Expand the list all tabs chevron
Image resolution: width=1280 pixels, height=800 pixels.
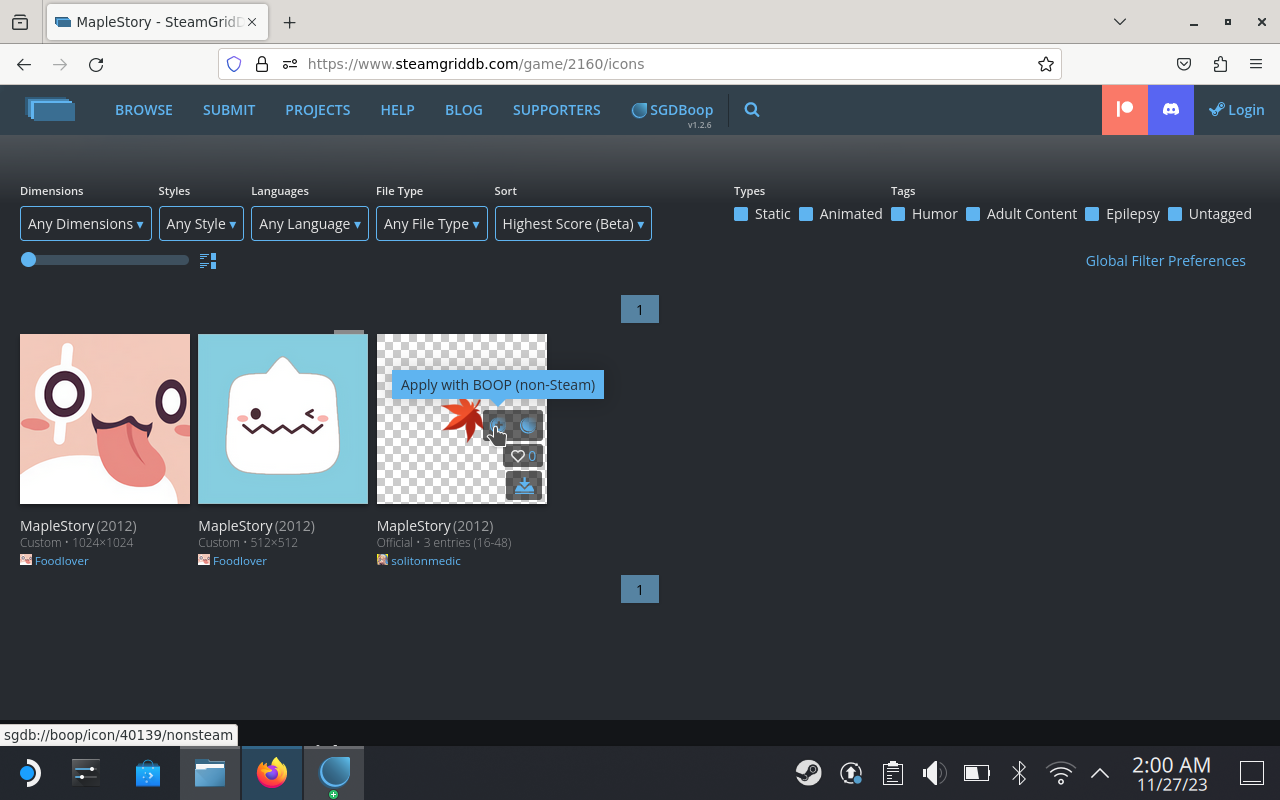point(1120,22)
